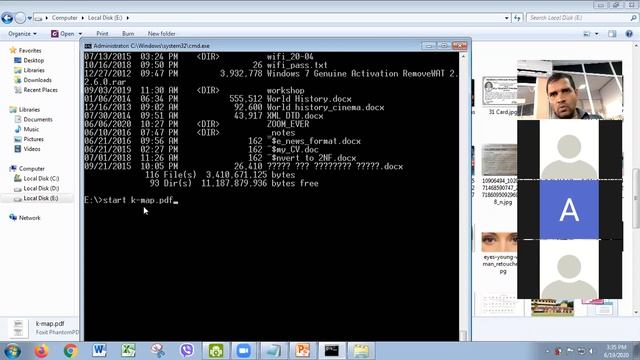The width and height of the screenshot is (640, 360).
Task: Click the Windows Start button
Action: [x=12, y=351]
